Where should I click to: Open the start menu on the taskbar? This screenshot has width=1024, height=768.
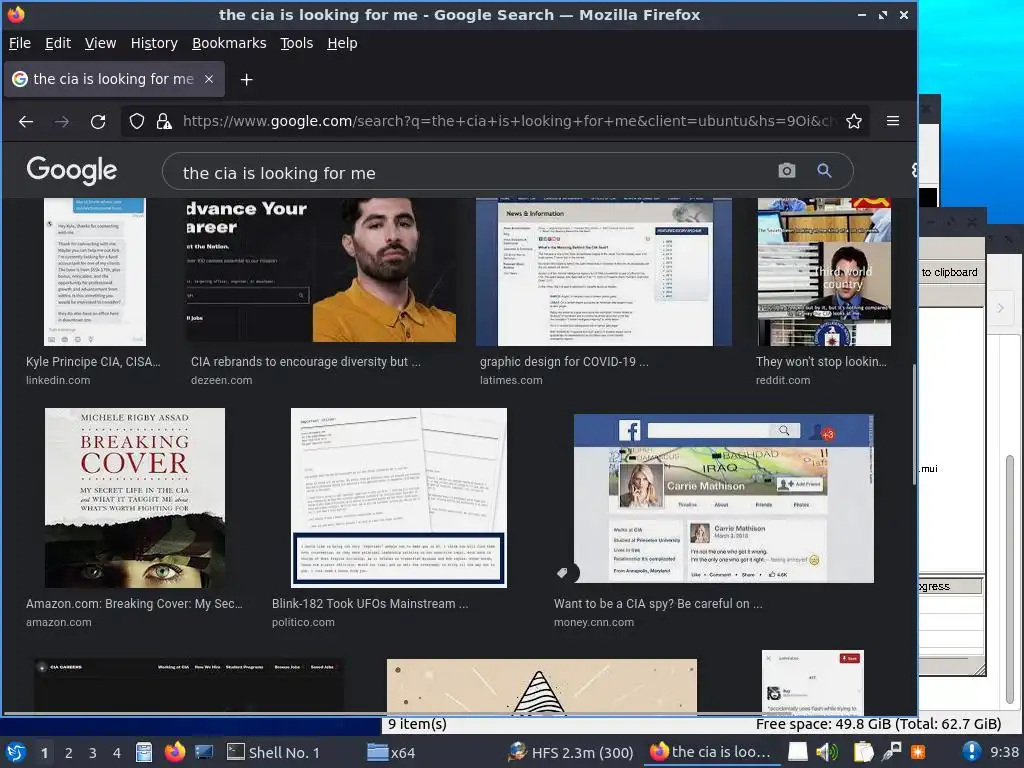(x=15, y=752)
